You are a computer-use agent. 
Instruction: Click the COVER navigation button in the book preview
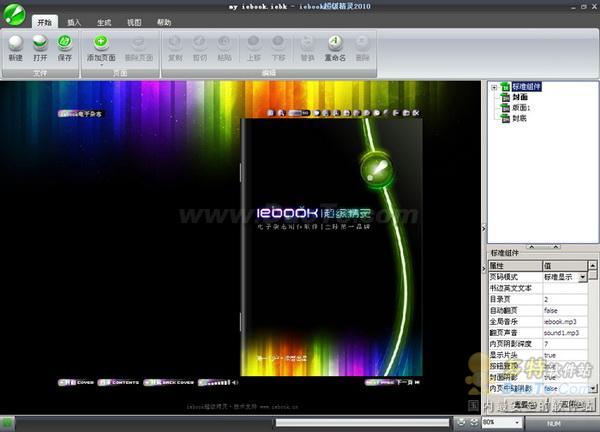tap(76, 382)
